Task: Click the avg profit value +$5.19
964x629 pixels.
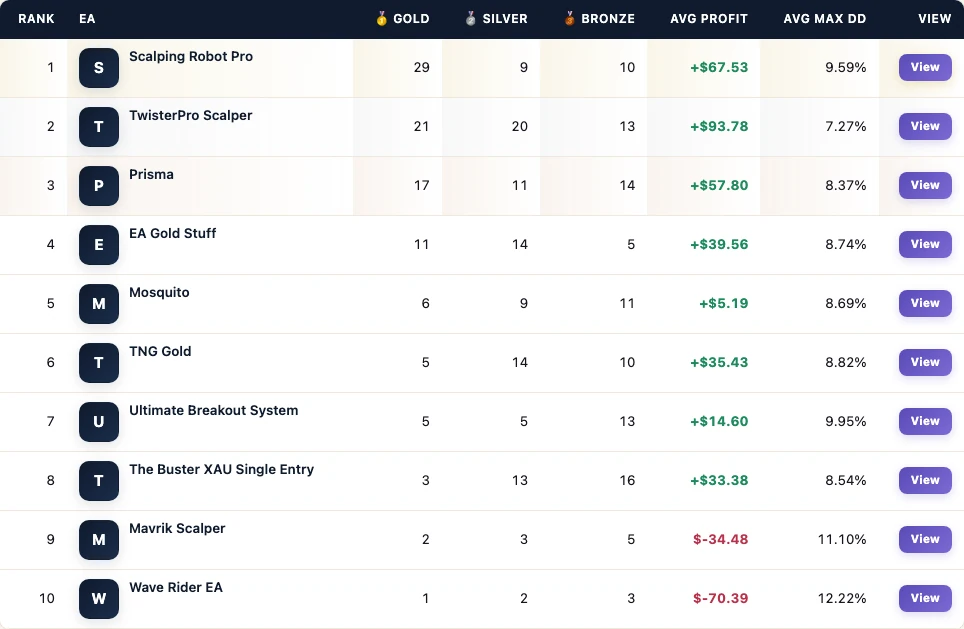Action: tap(724, 304)
